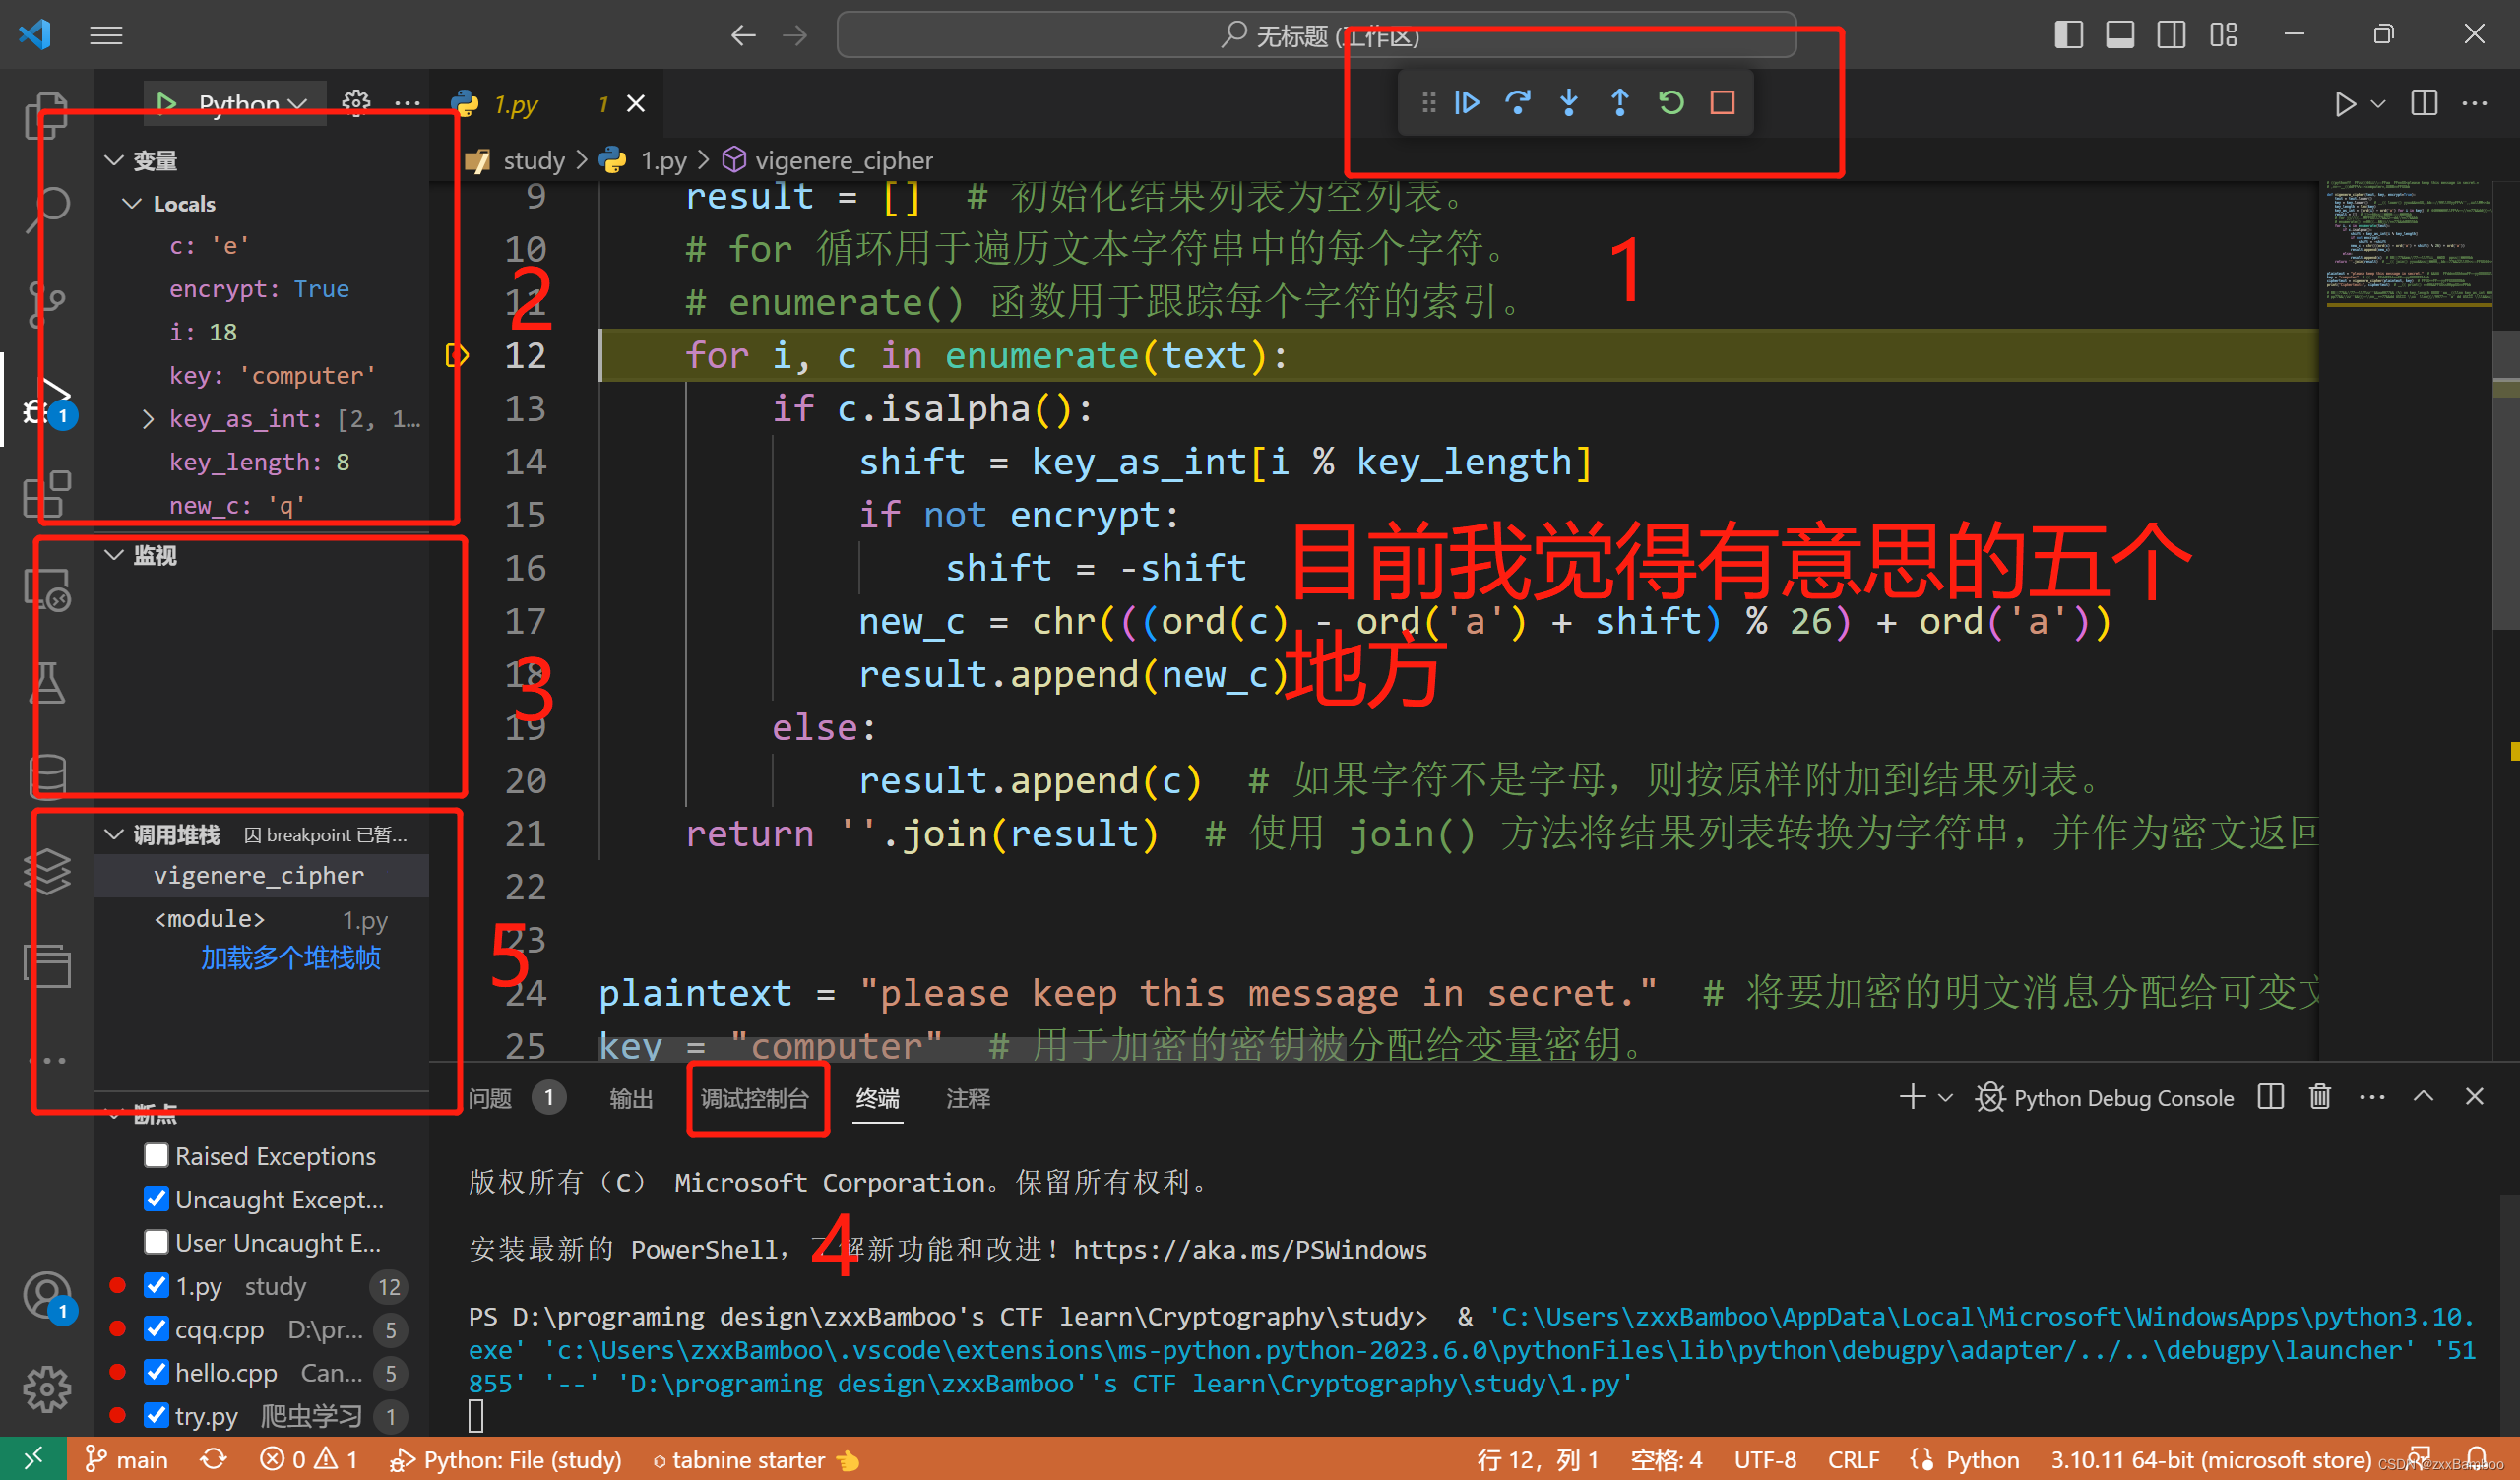Stop debugging with the red square
The image size is (2520, 1480).
[1722, 102]
